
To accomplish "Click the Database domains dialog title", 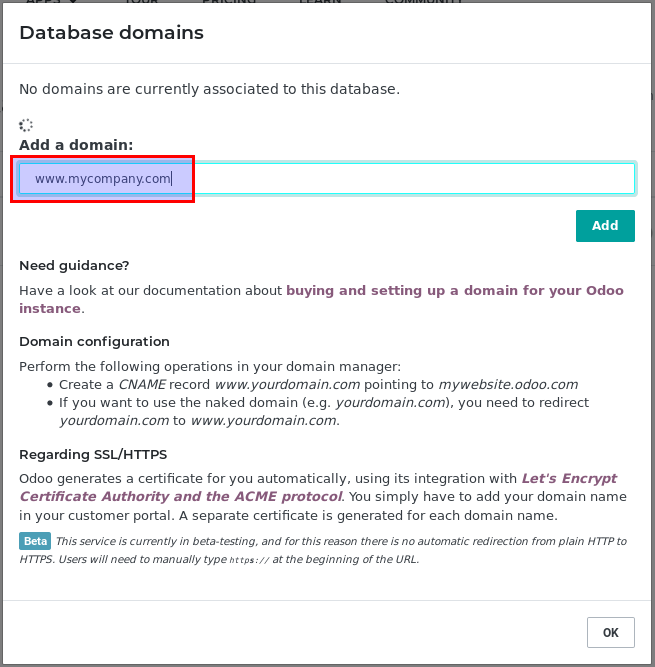I will point(111,33).
